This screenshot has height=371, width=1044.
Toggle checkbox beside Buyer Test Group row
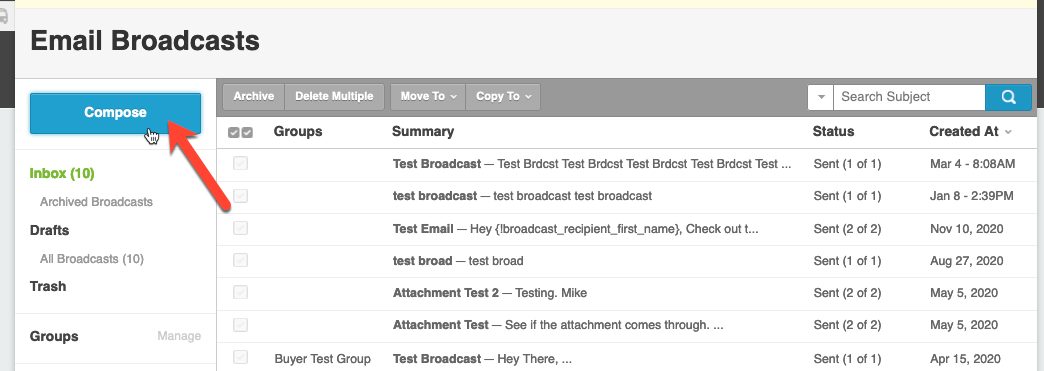240,357
